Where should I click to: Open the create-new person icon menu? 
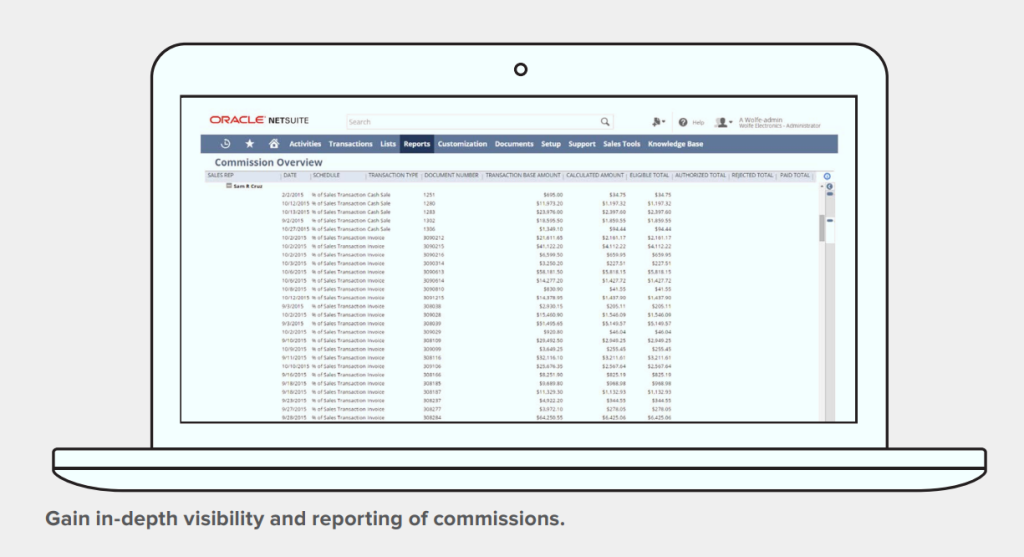pyautogui.click(x=658, y=121)
